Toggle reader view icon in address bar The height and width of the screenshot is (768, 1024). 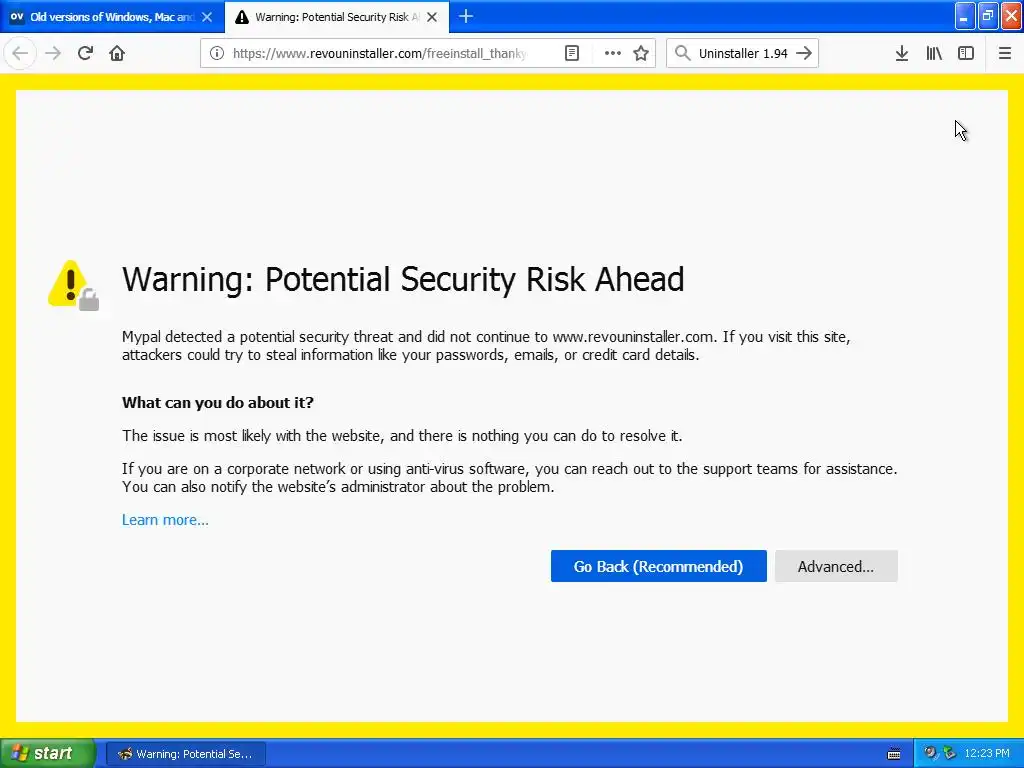tap(572, 53)
